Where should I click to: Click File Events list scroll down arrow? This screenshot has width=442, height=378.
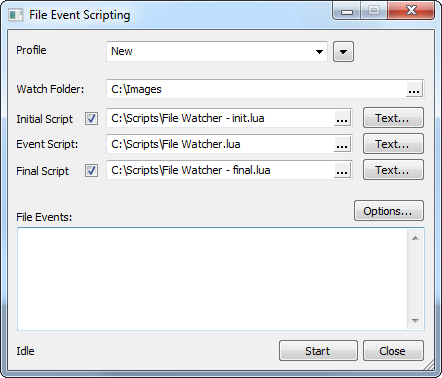point(415,321)
